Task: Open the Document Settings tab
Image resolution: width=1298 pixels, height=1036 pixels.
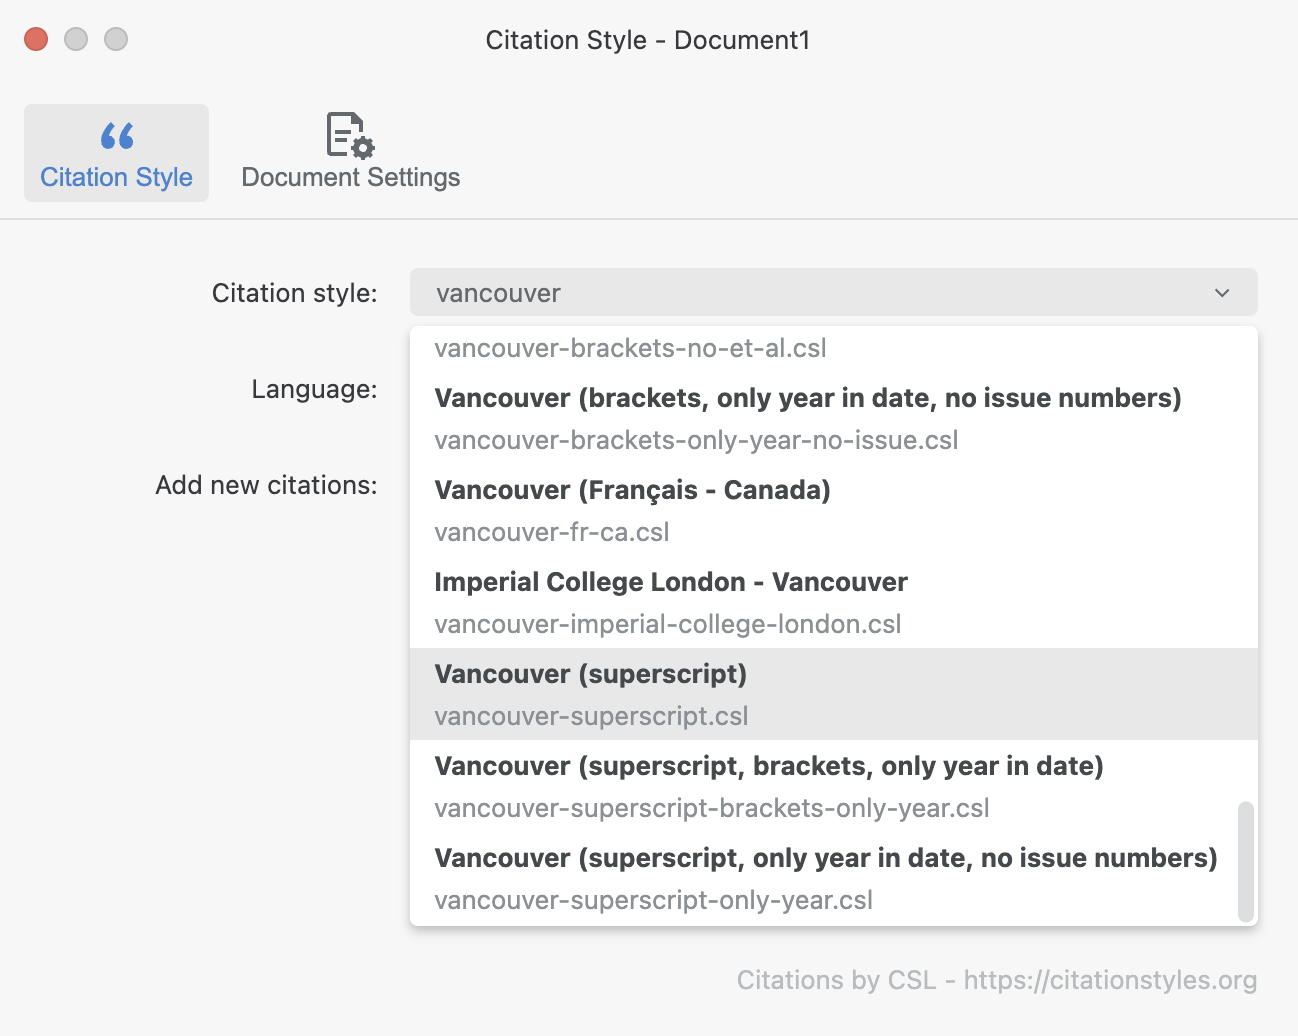Action: (x=351, y=153)
